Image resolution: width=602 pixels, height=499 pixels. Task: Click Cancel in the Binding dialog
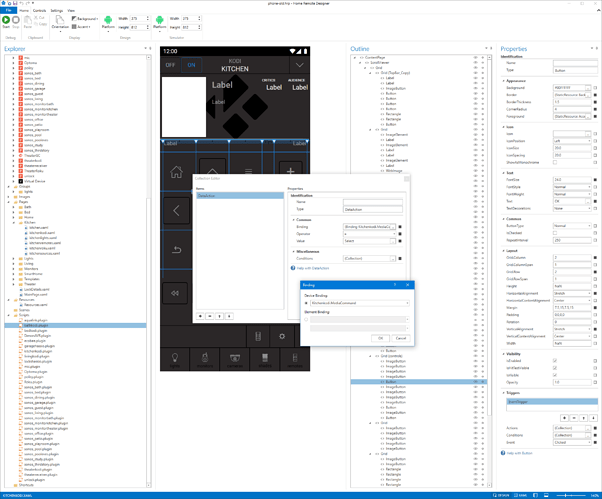pos(401,338)
